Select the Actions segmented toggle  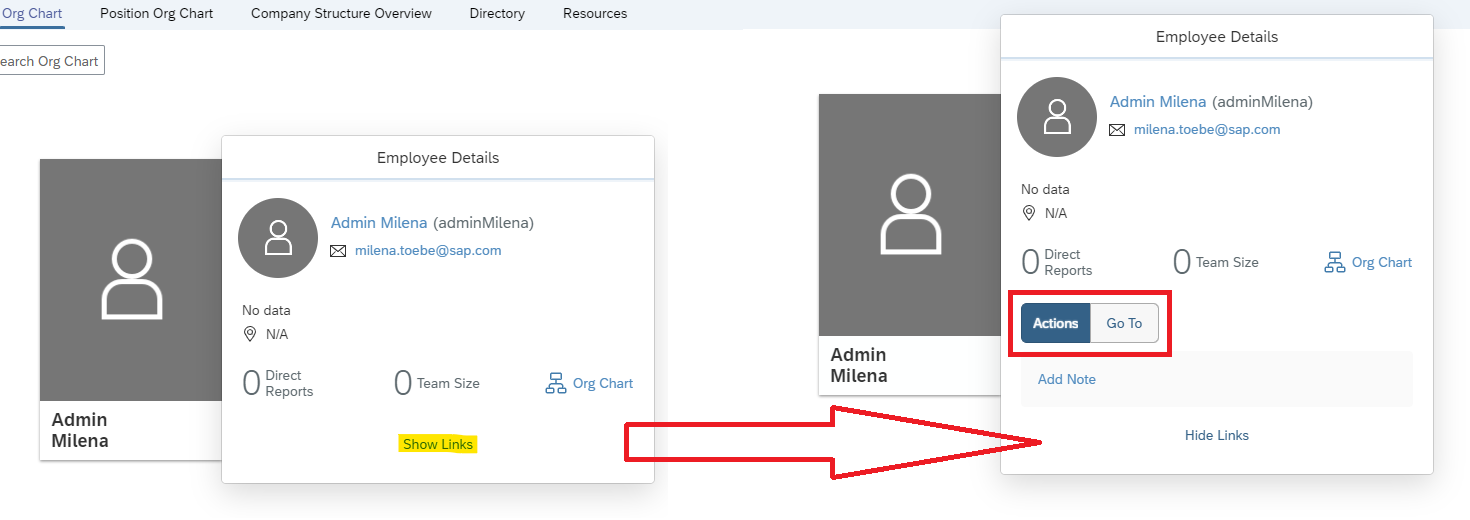1055,323
